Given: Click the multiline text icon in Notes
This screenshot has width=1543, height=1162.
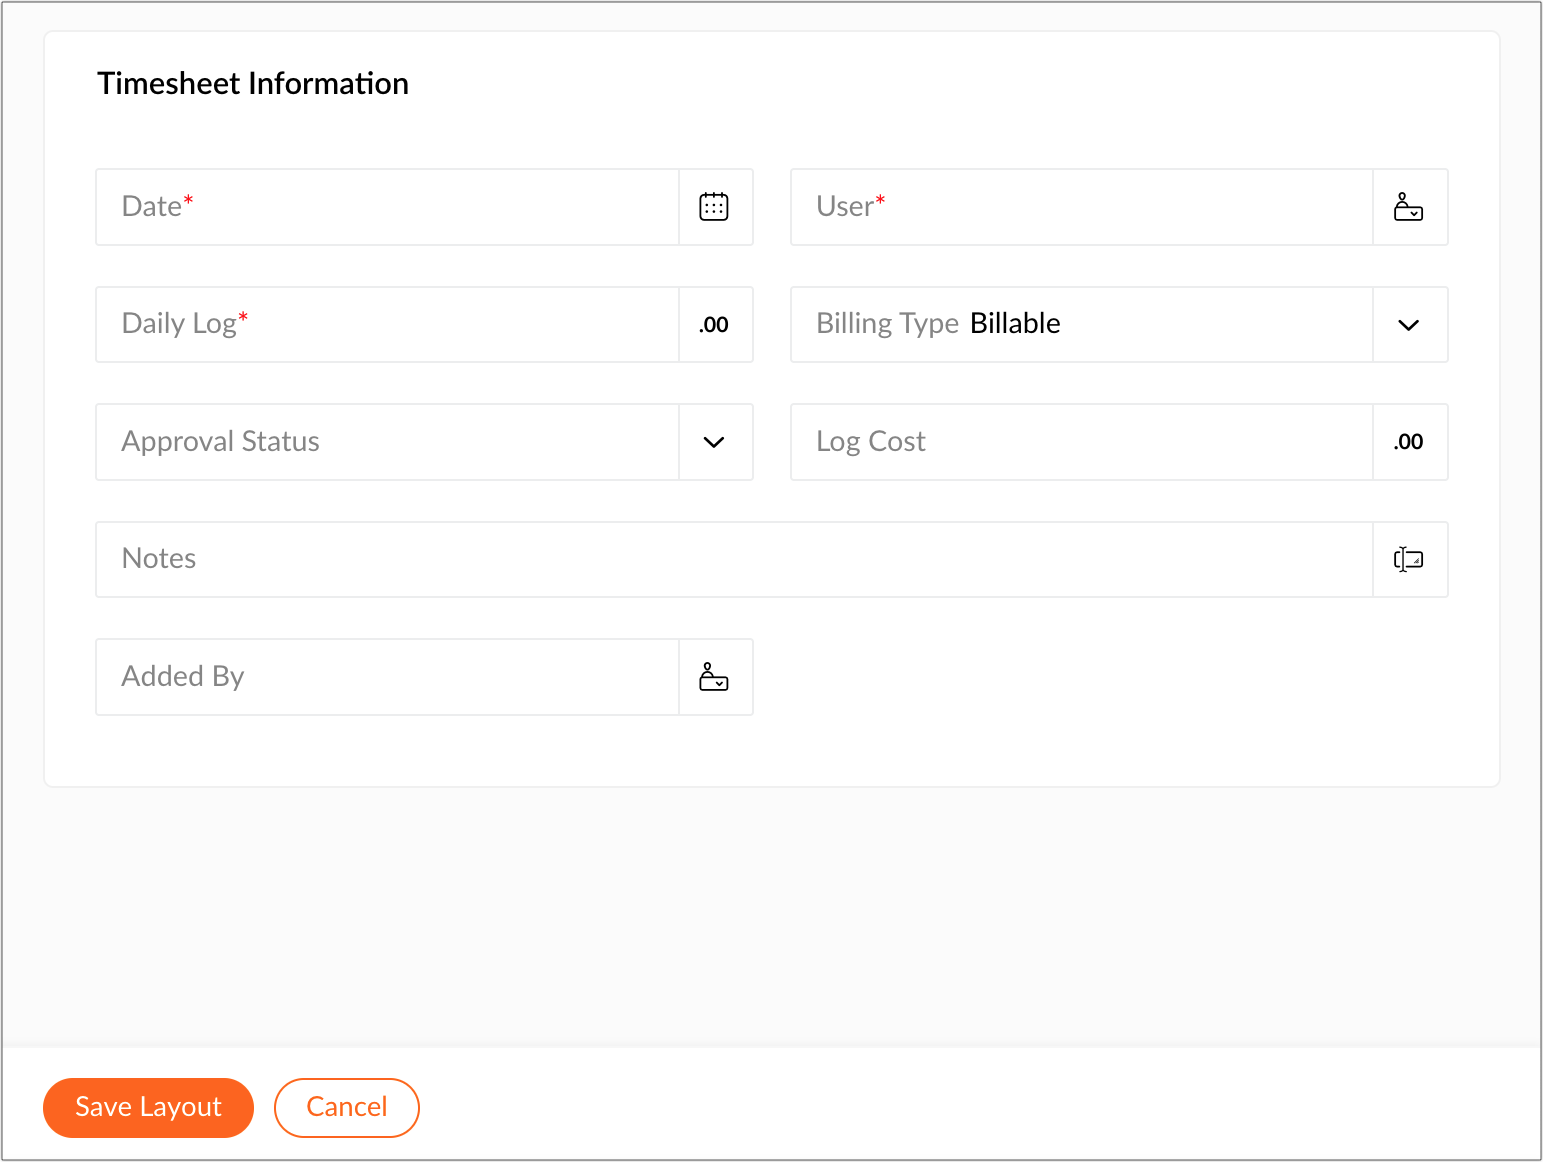Looking at the screenshot, I should pos(1408,559).
